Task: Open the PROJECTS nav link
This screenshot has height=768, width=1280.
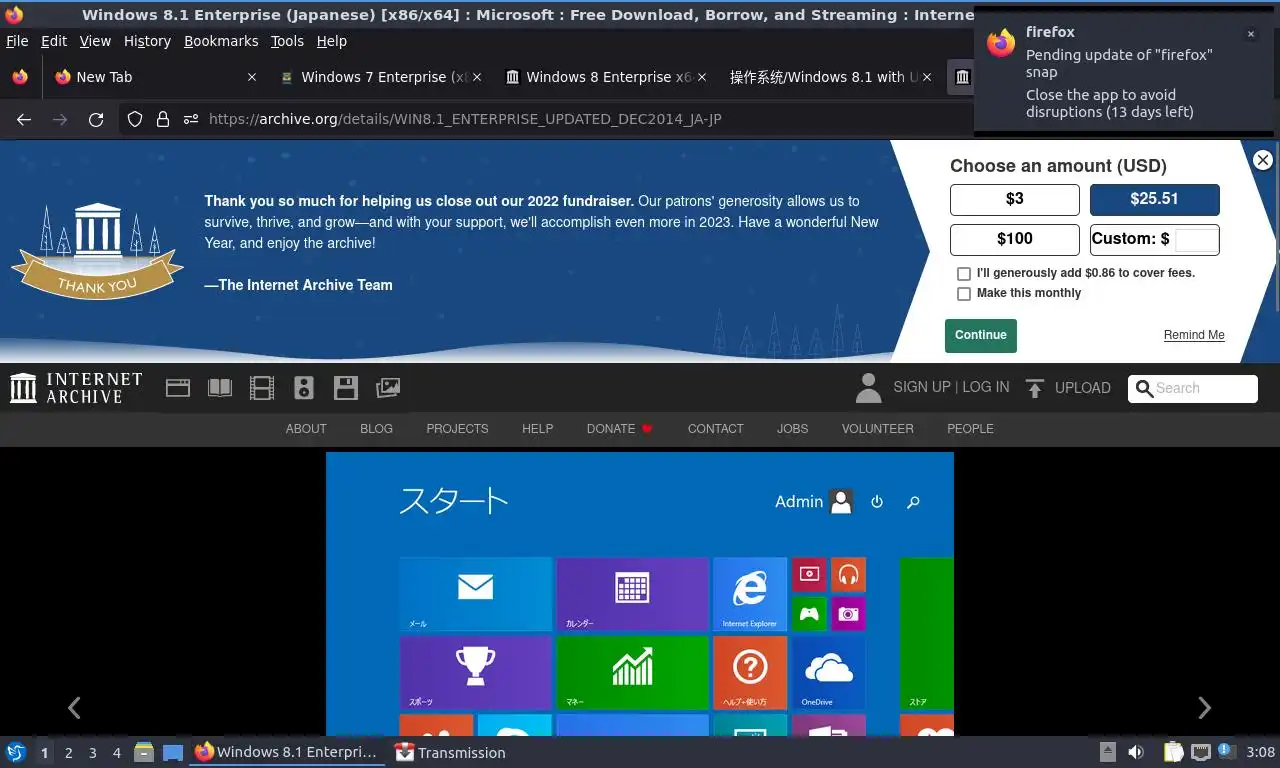Action: pos(457,429)
